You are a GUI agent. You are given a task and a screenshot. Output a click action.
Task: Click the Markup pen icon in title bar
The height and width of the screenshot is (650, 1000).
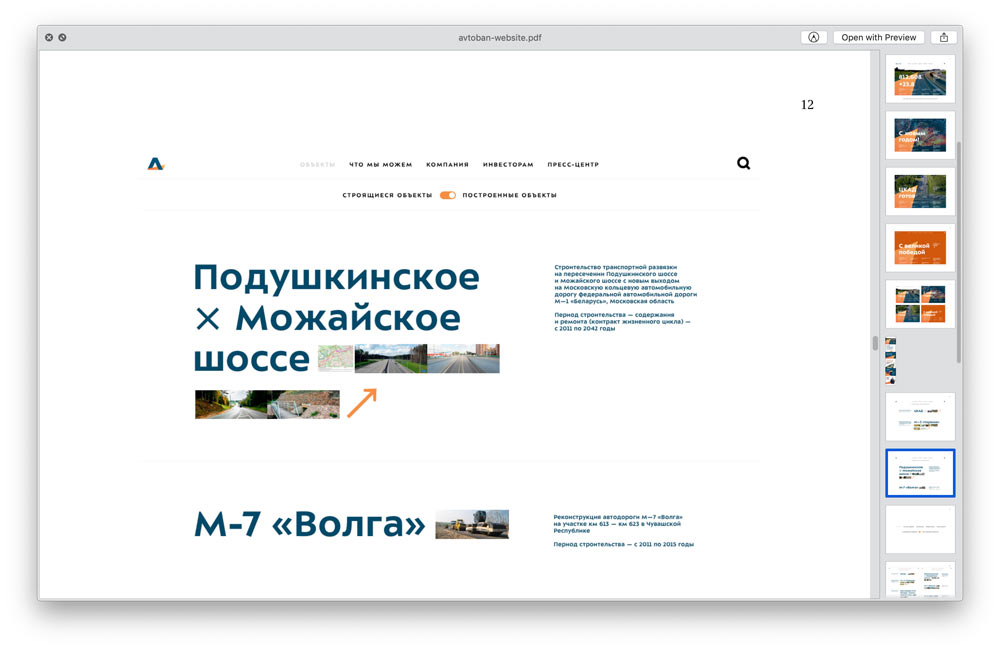pos(814,37)
